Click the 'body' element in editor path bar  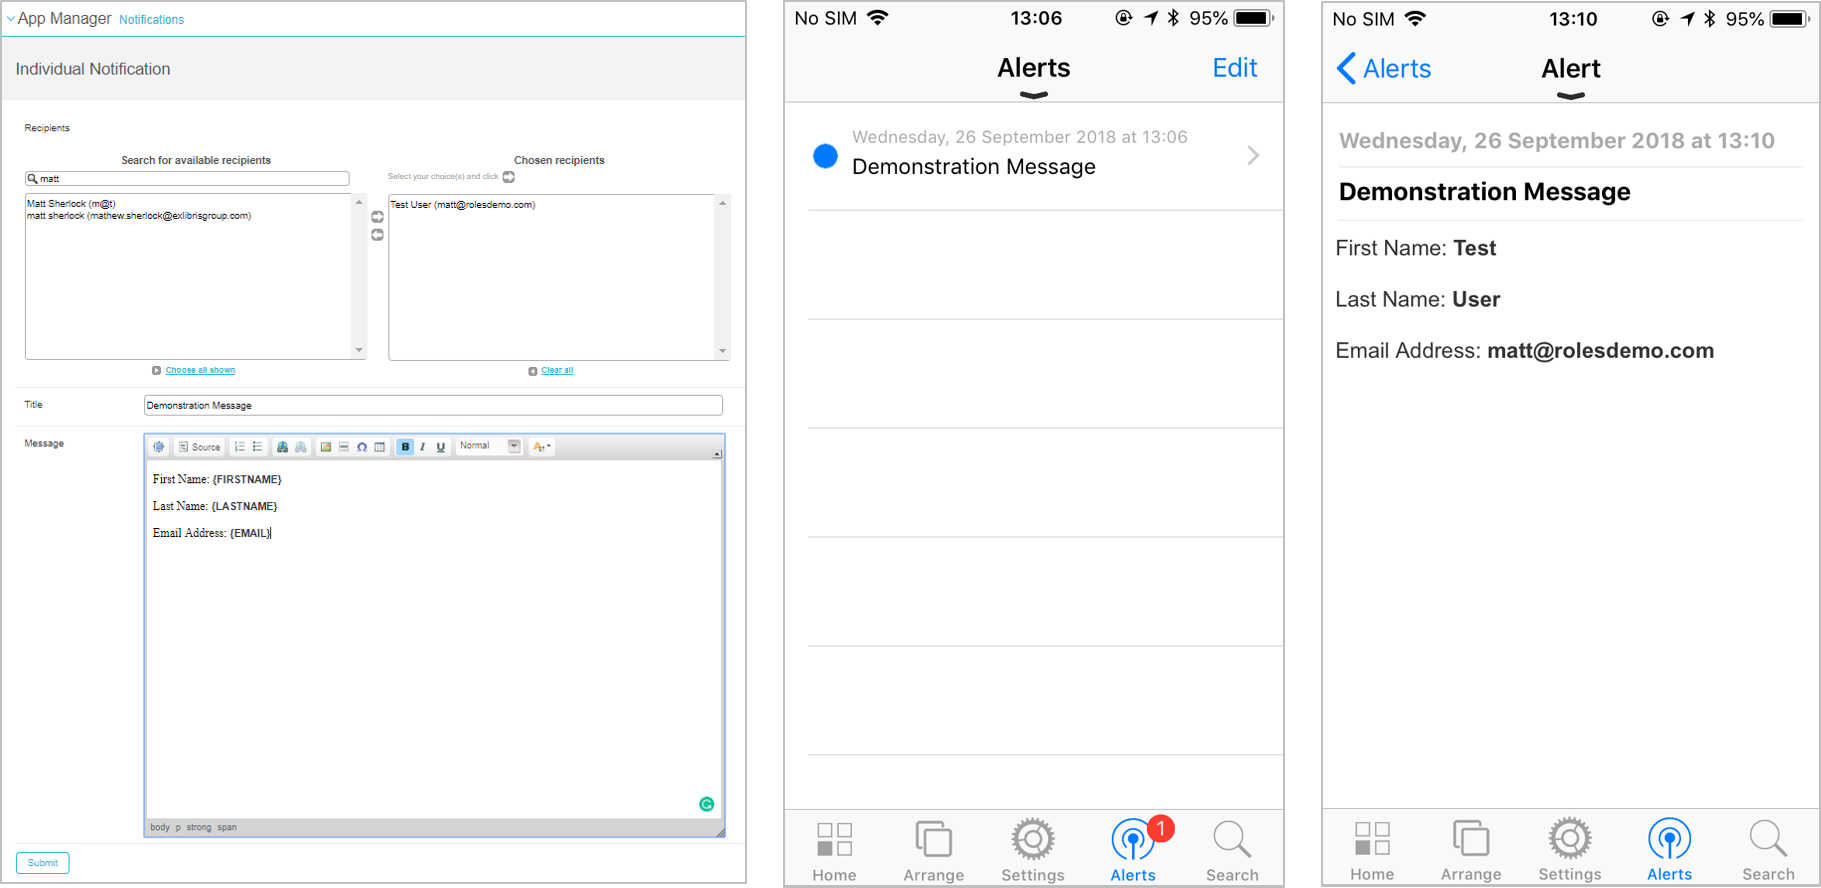click(x=160, y=827)
